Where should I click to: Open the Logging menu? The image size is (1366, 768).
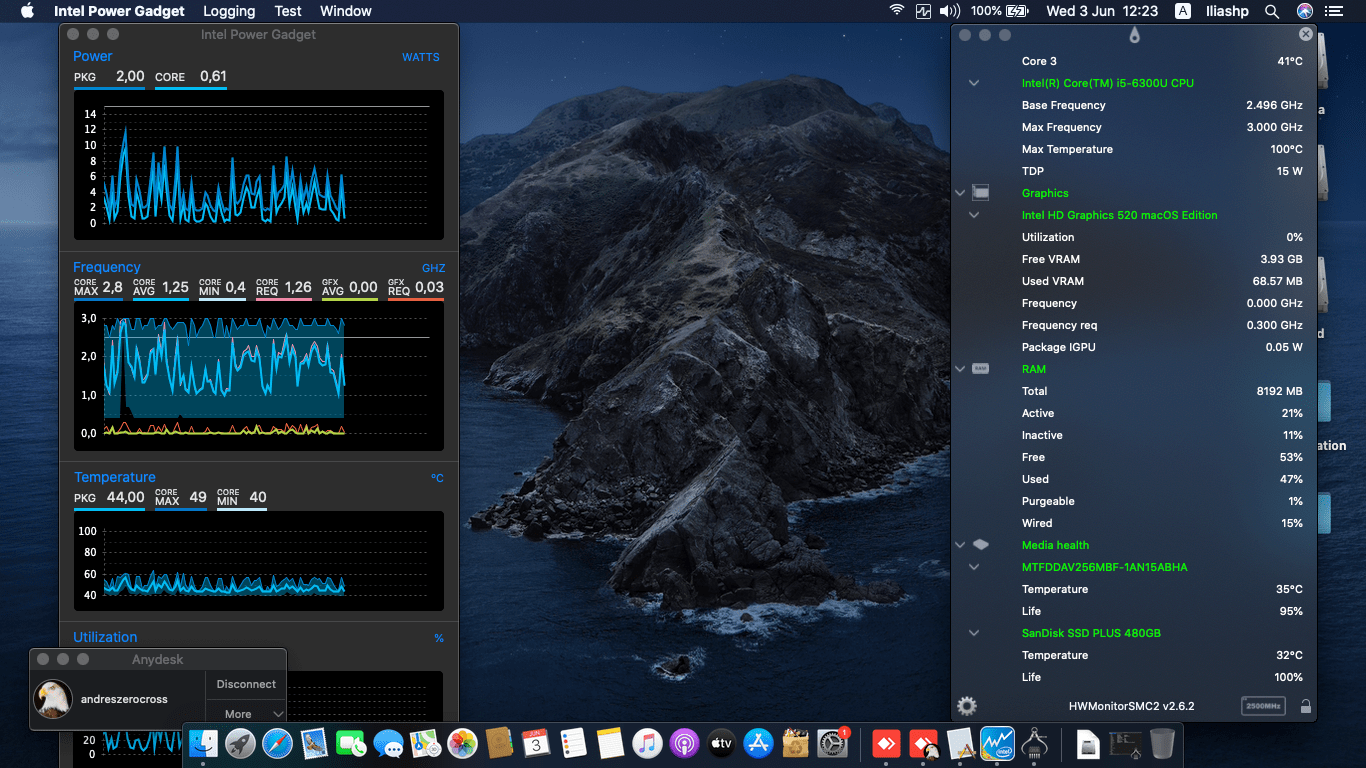[x=229, y=11]
